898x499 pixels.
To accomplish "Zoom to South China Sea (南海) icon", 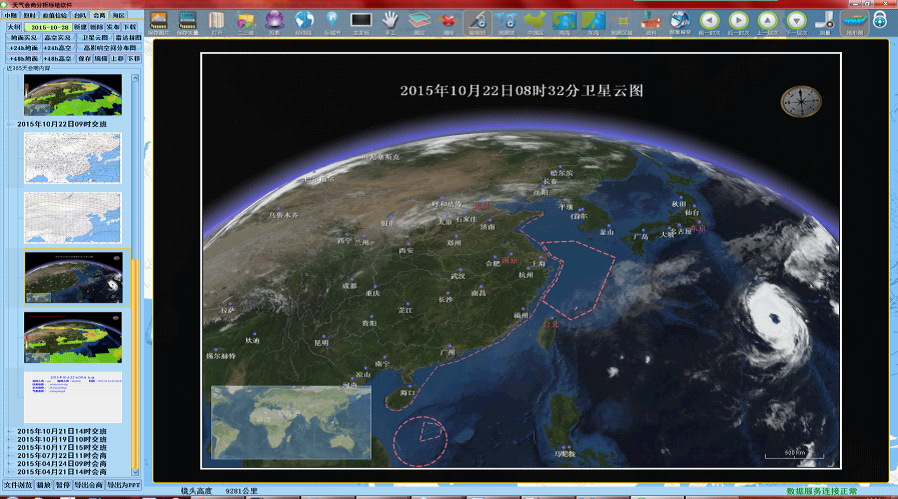I will click(564, 23).
